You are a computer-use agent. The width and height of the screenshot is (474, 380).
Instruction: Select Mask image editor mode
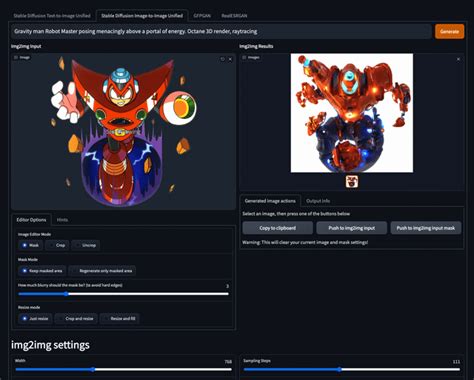click(x=30, y=245)
